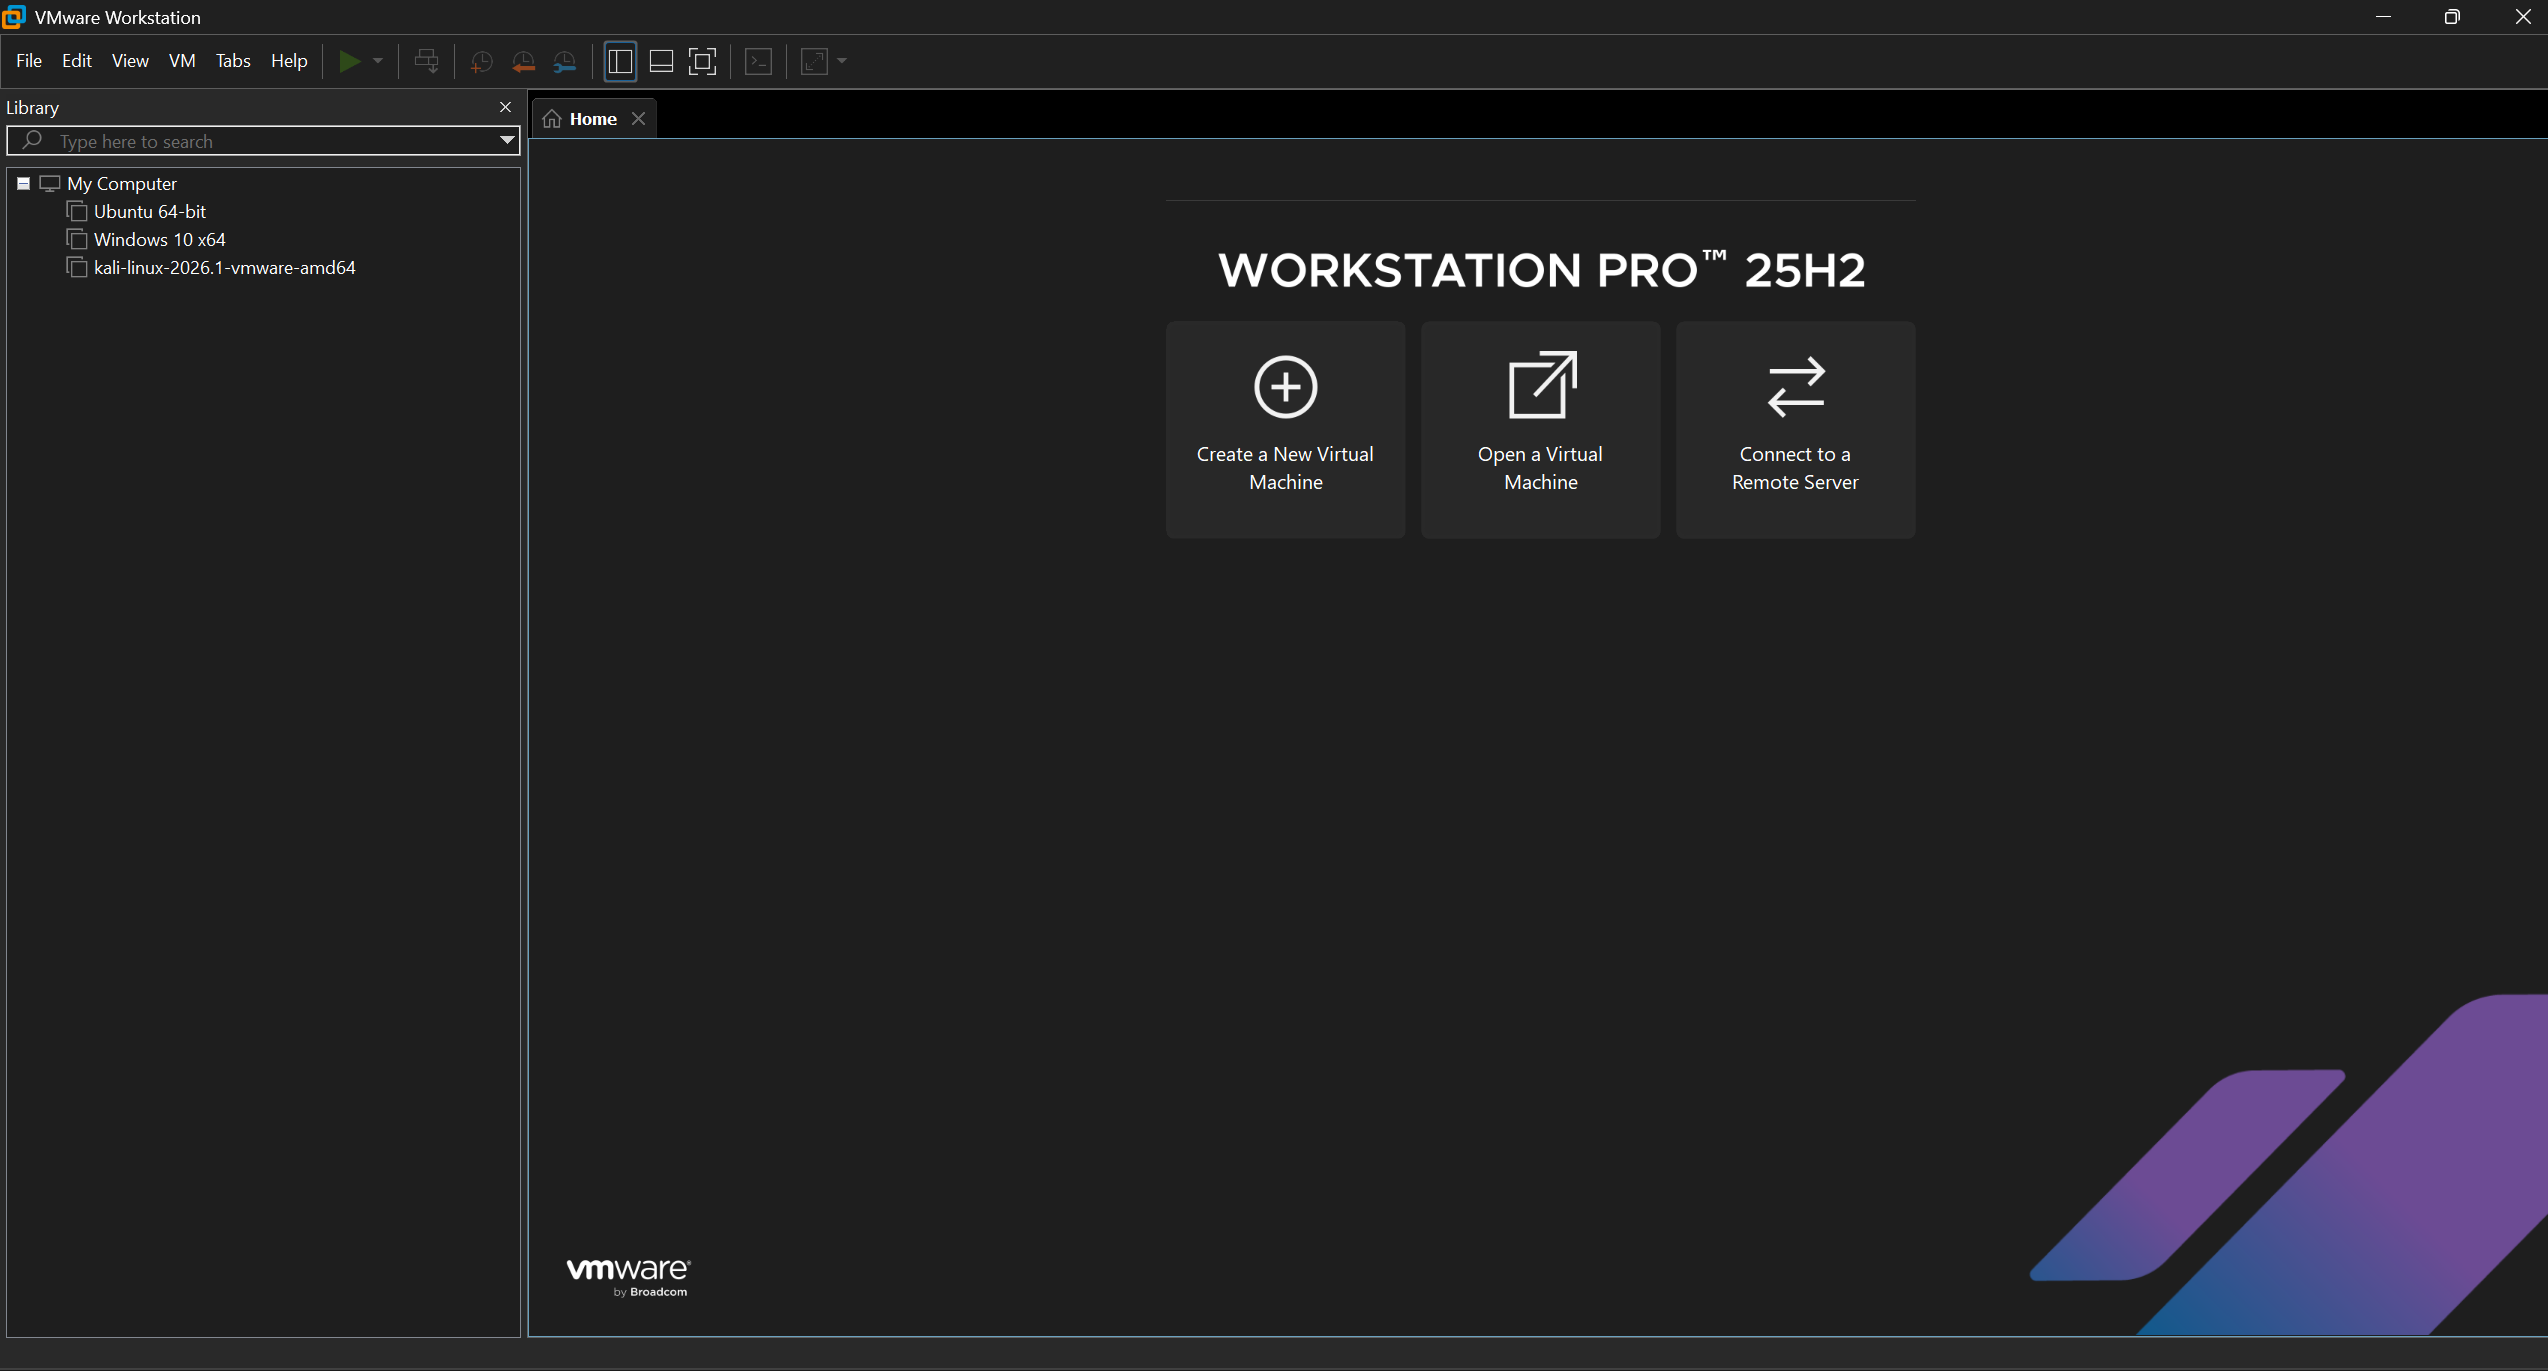Click the kali-linux VM icon
This screenshot has height=1371, width=2548.
77,267
